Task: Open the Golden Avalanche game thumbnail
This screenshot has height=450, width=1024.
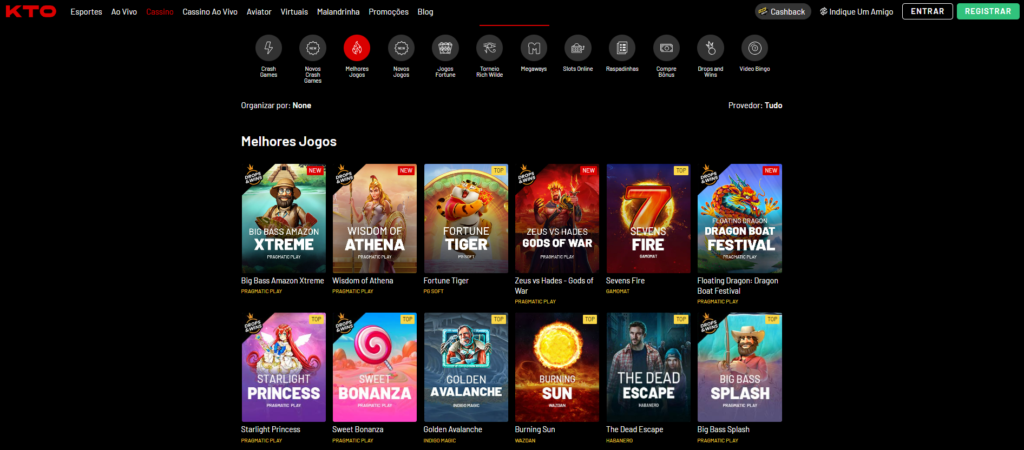Action: [466, 367]
